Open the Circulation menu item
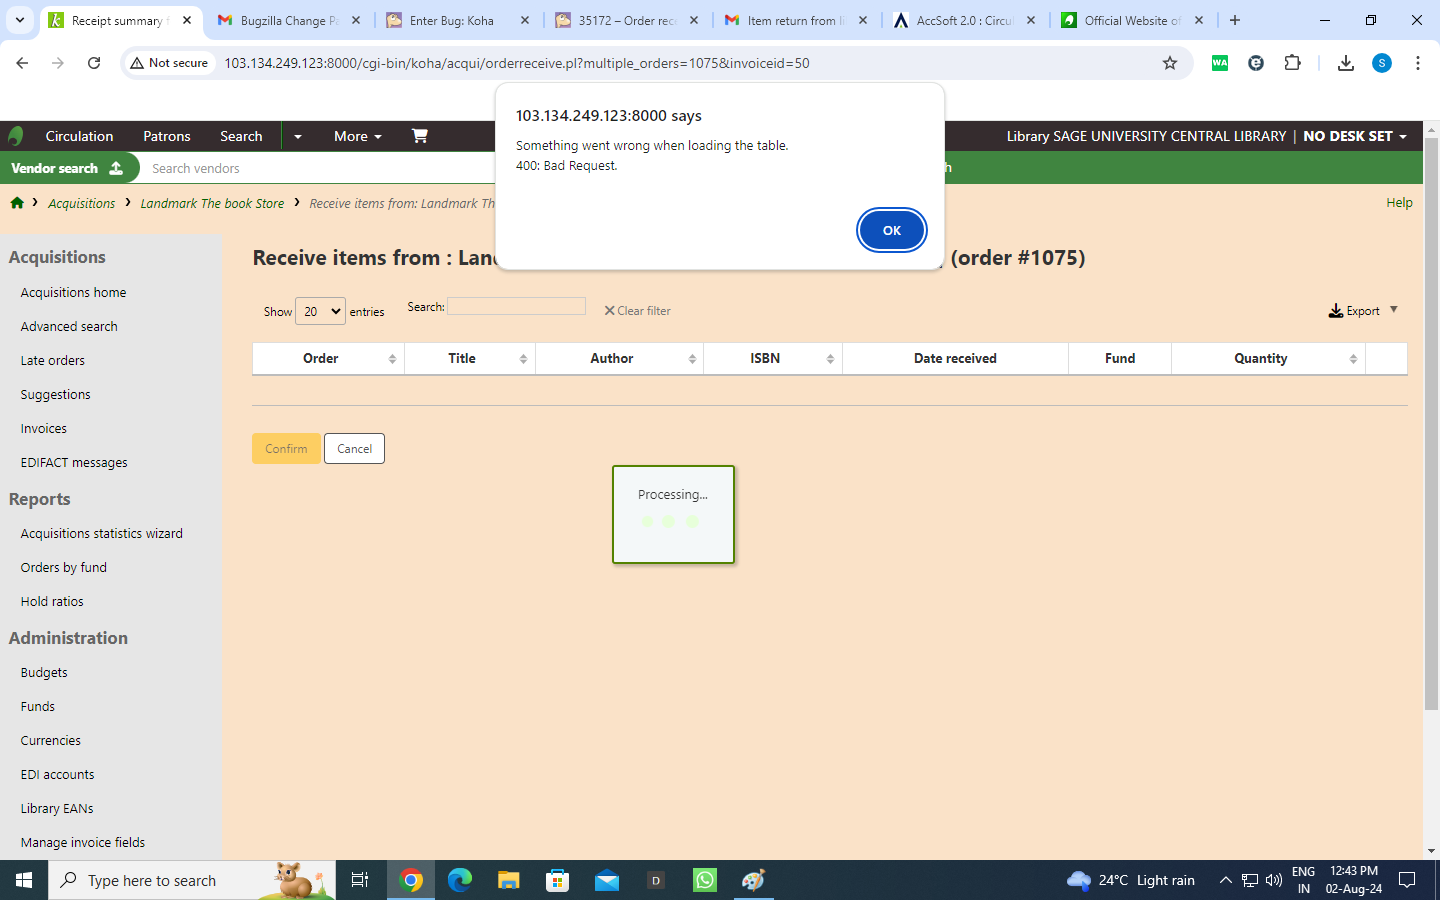Viewport: 1440px width, 900px height. tap(79, 136)
